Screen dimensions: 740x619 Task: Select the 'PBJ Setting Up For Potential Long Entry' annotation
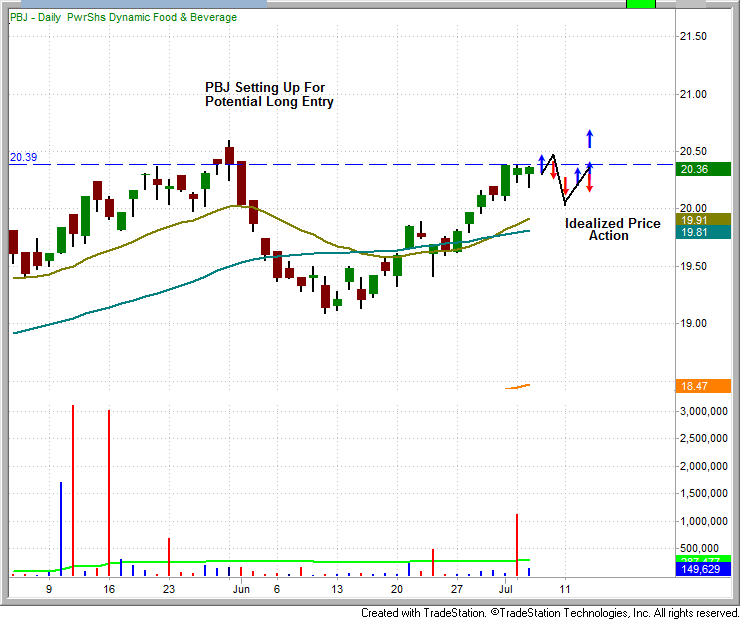click(269, 94)
